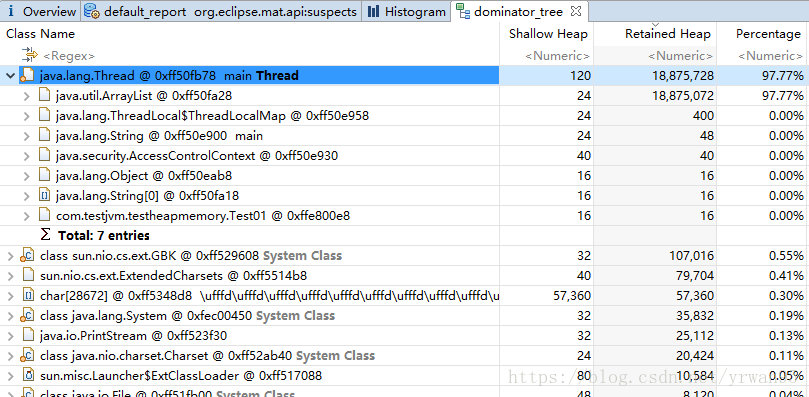The width and height of the screenshot is (809, 397).
Task: Click the GBK system class icon
Action: (x=28, y=256)
